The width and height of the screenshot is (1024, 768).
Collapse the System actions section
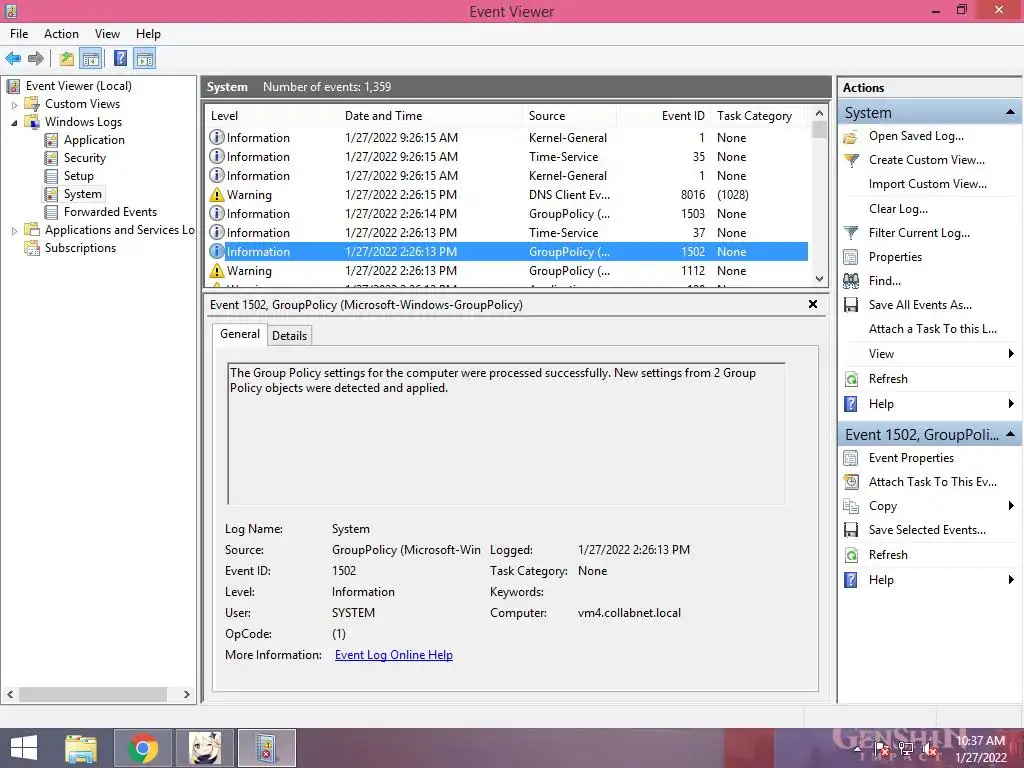tap(1010, 112)
